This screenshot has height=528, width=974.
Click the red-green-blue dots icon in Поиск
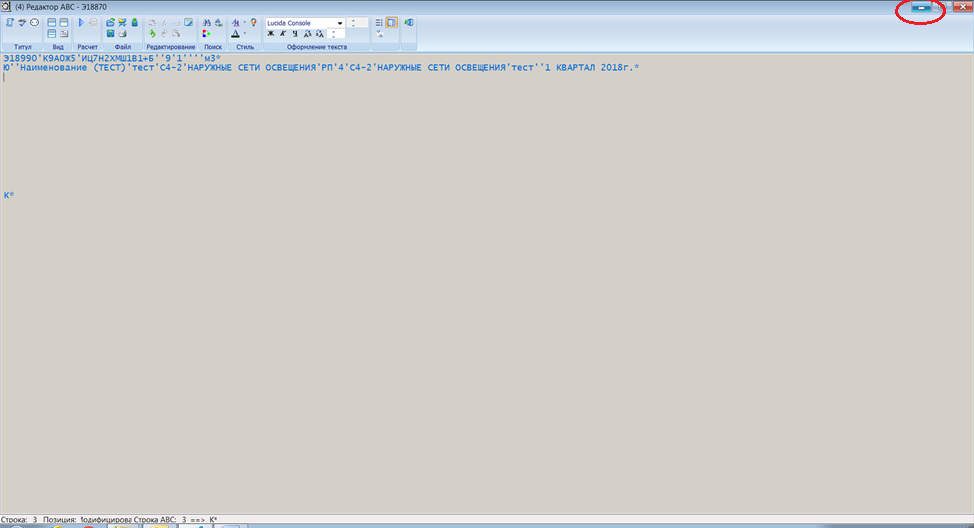click(206, 34)
